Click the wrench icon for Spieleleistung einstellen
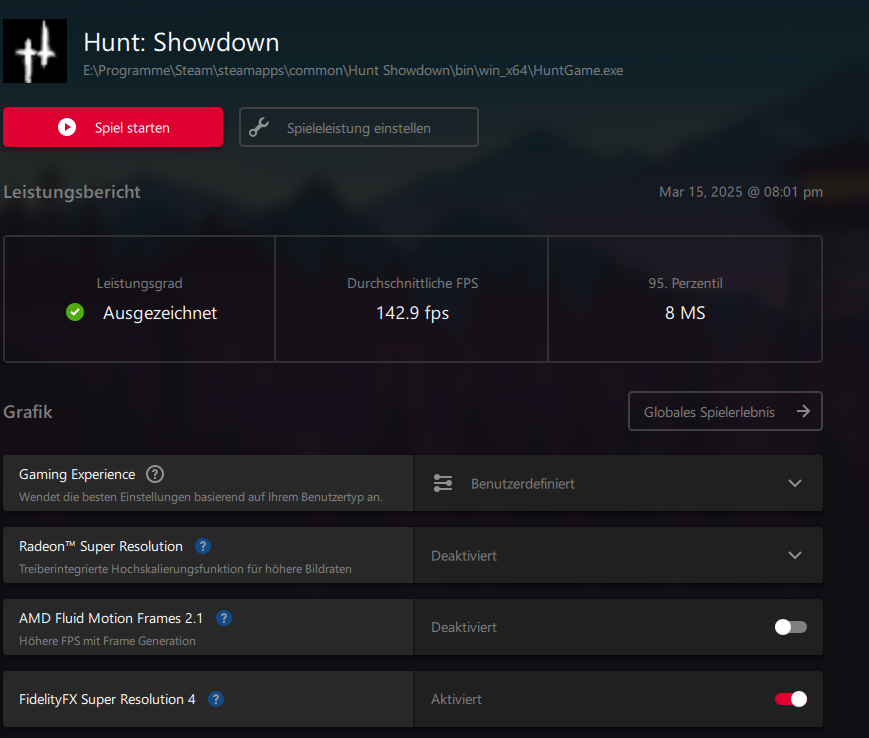 259,127
